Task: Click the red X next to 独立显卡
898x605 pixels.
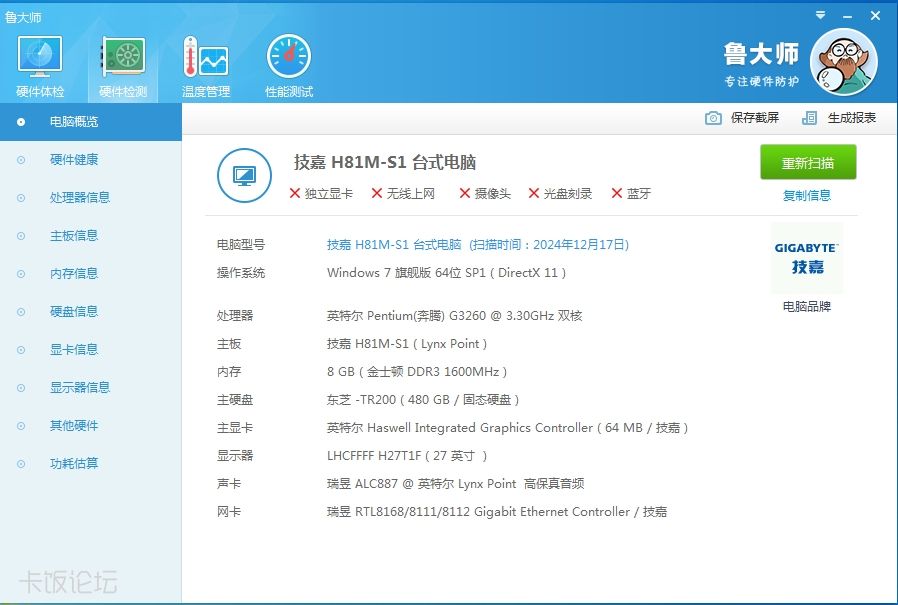Action: click(x=295, y=194)
